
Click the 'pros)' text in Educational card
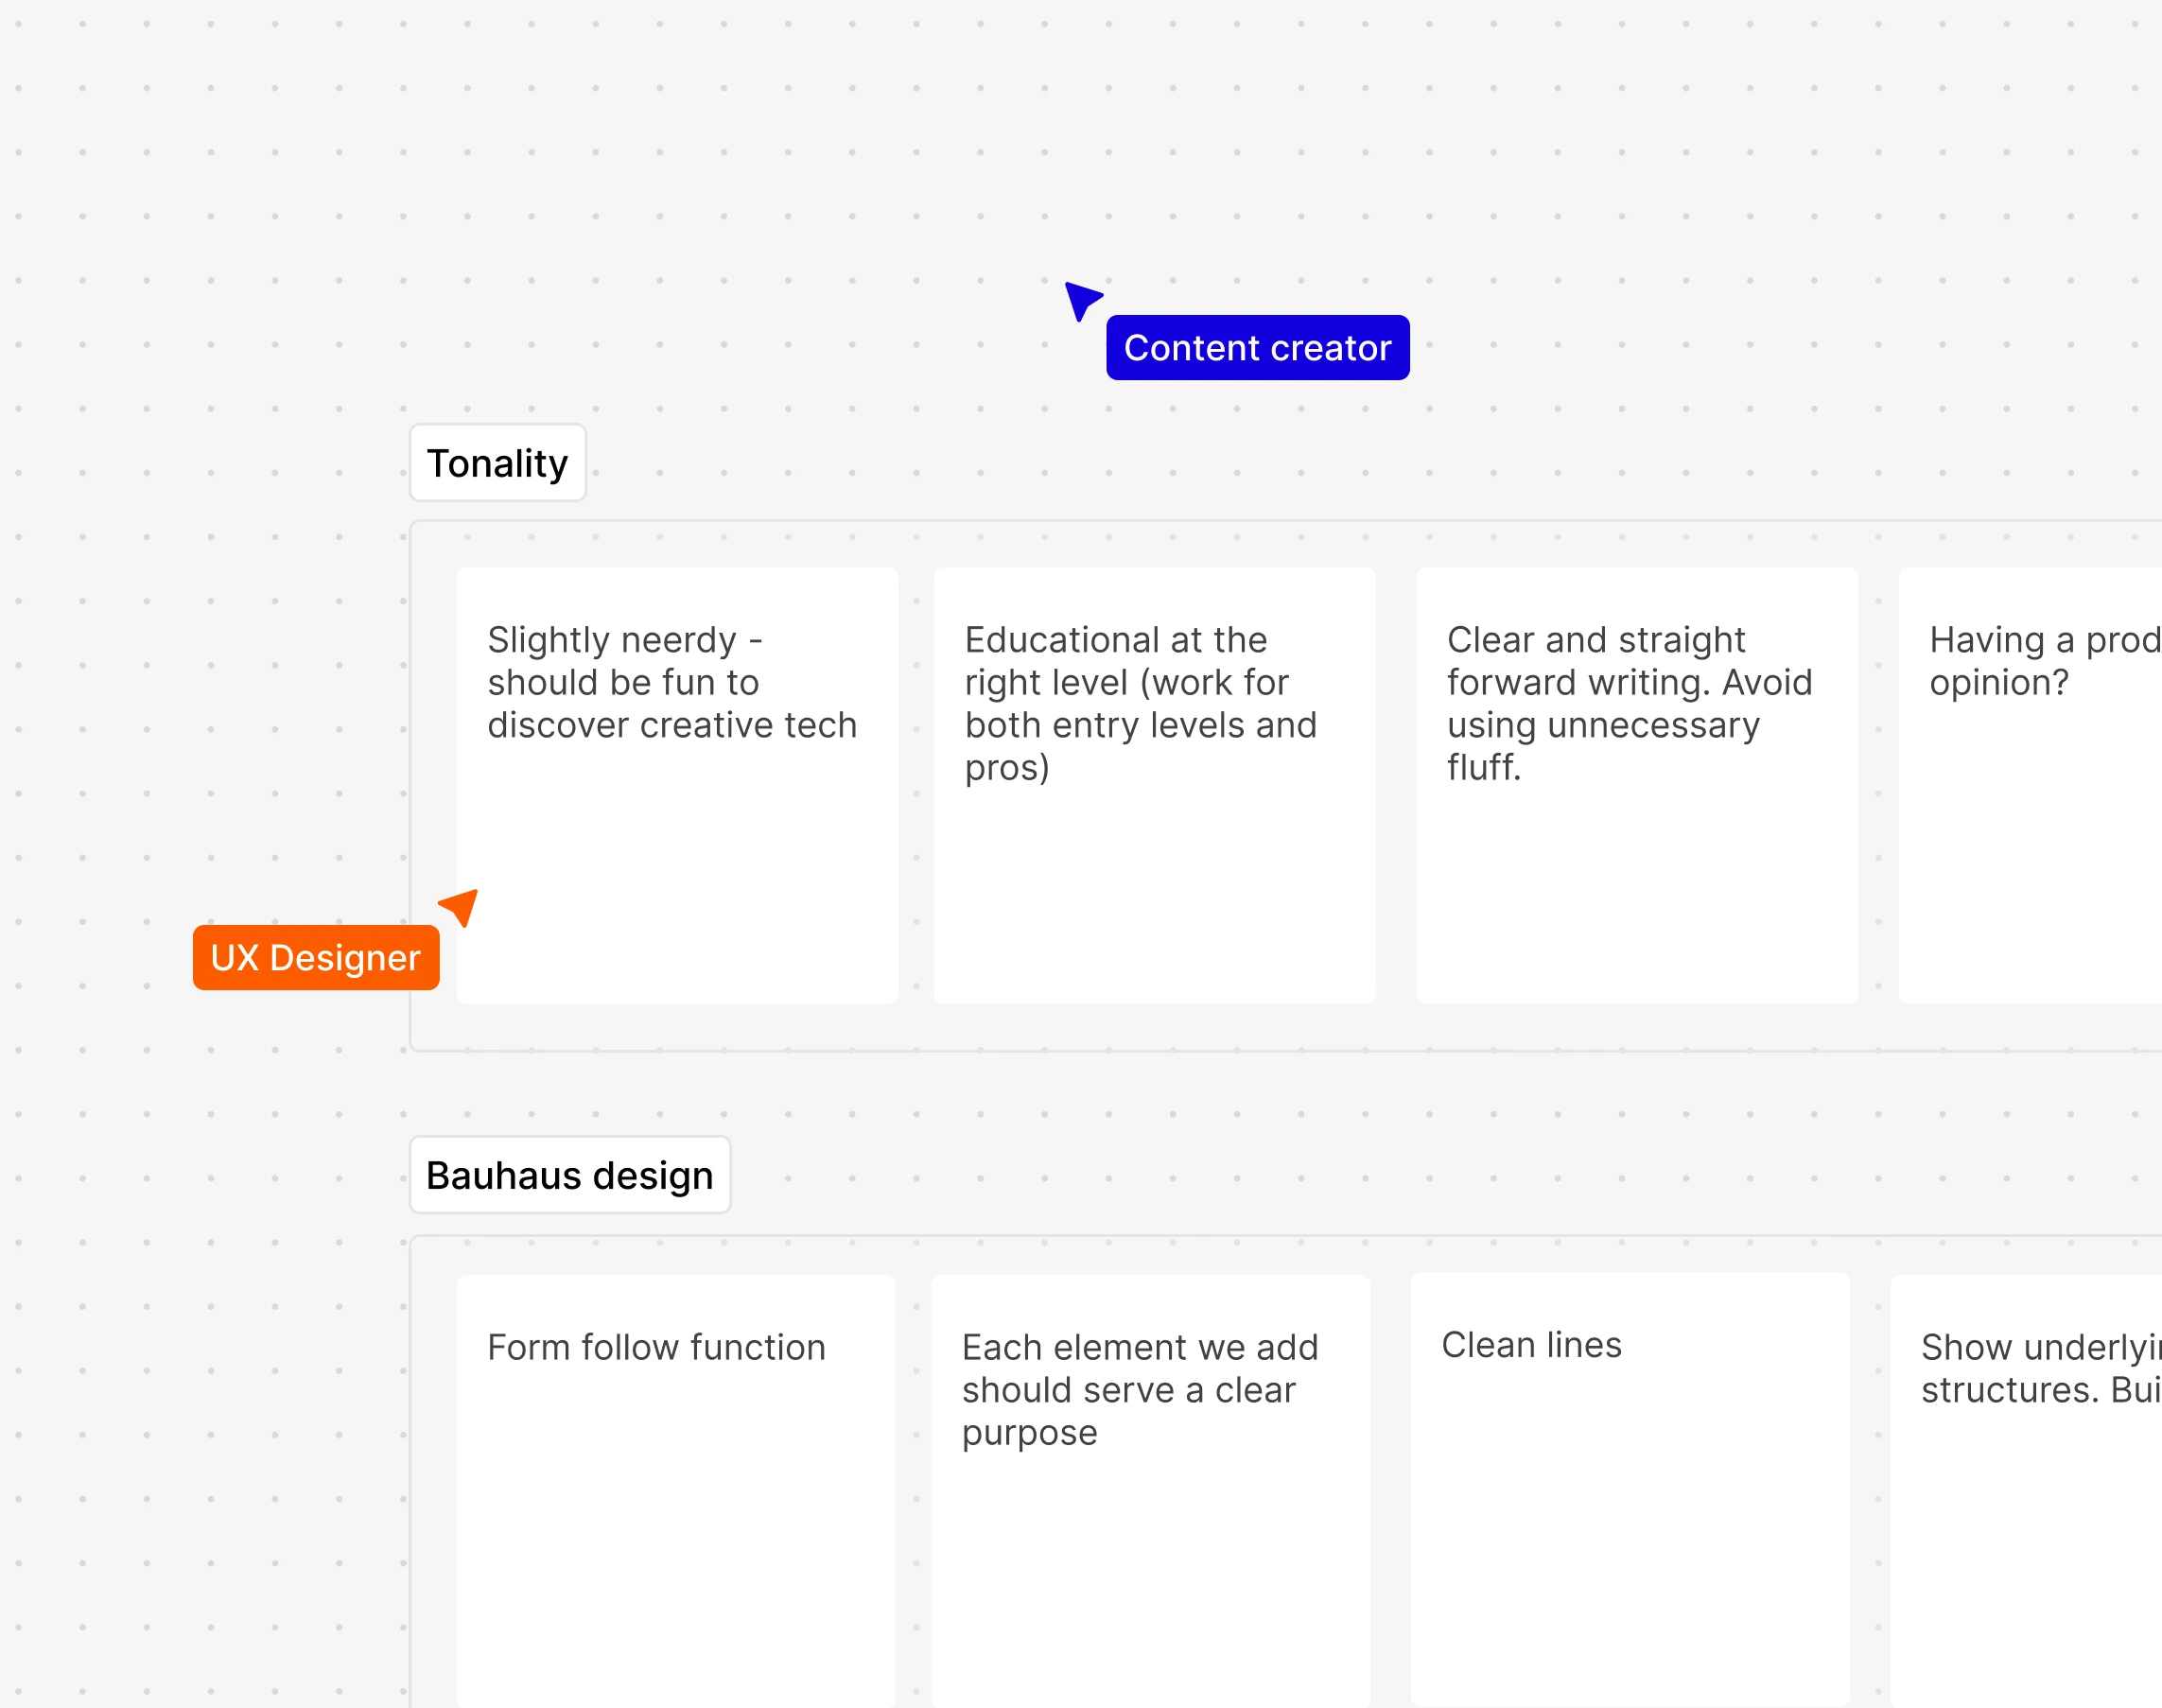tap(1007, 768)
